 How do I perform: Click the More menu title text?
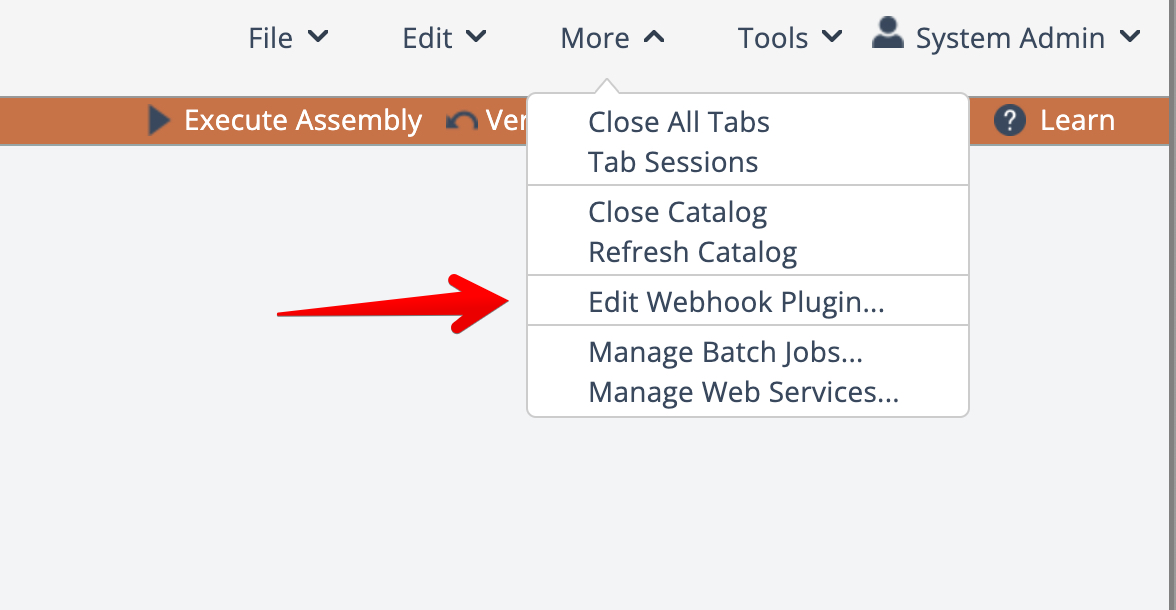(595, 38)
